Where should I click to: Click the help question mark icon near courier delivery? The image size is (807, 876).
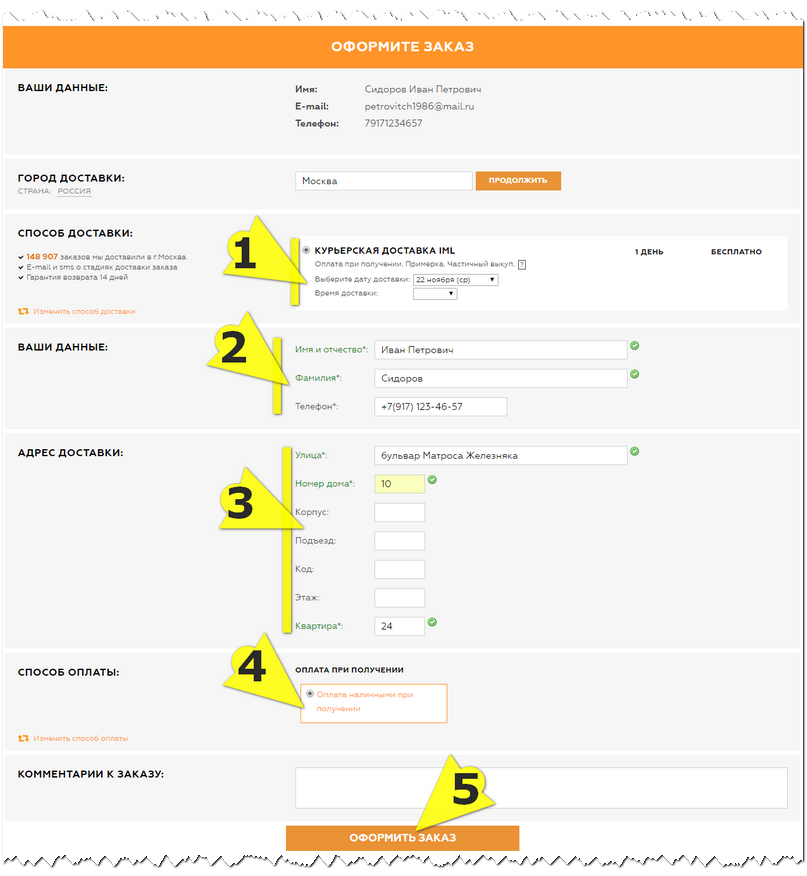[x=521, y=265]
